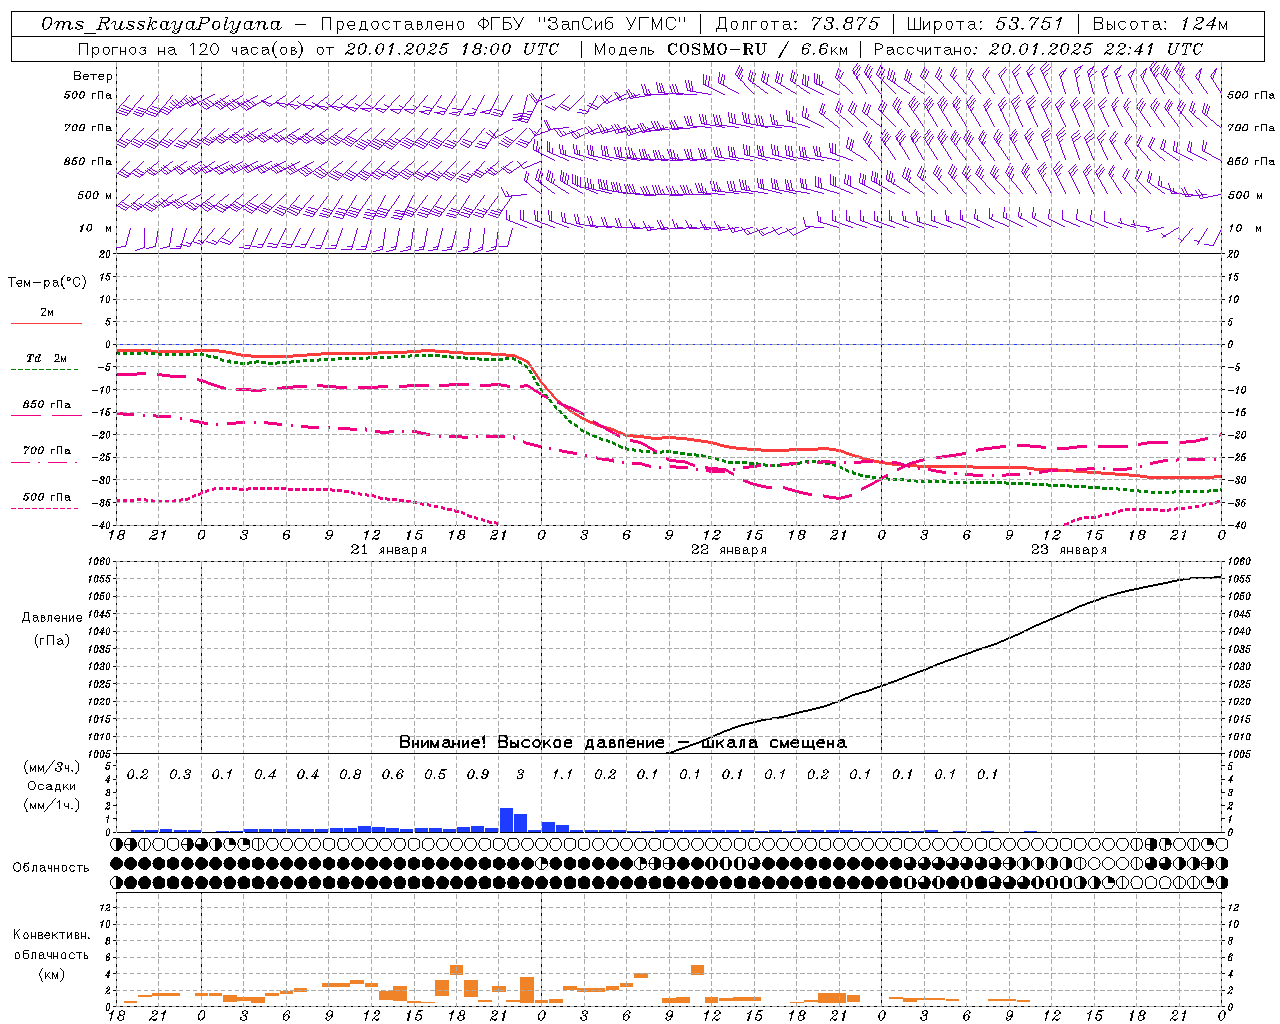Click the Тем-ра(°C) axis title

click(x=47, y=283)
